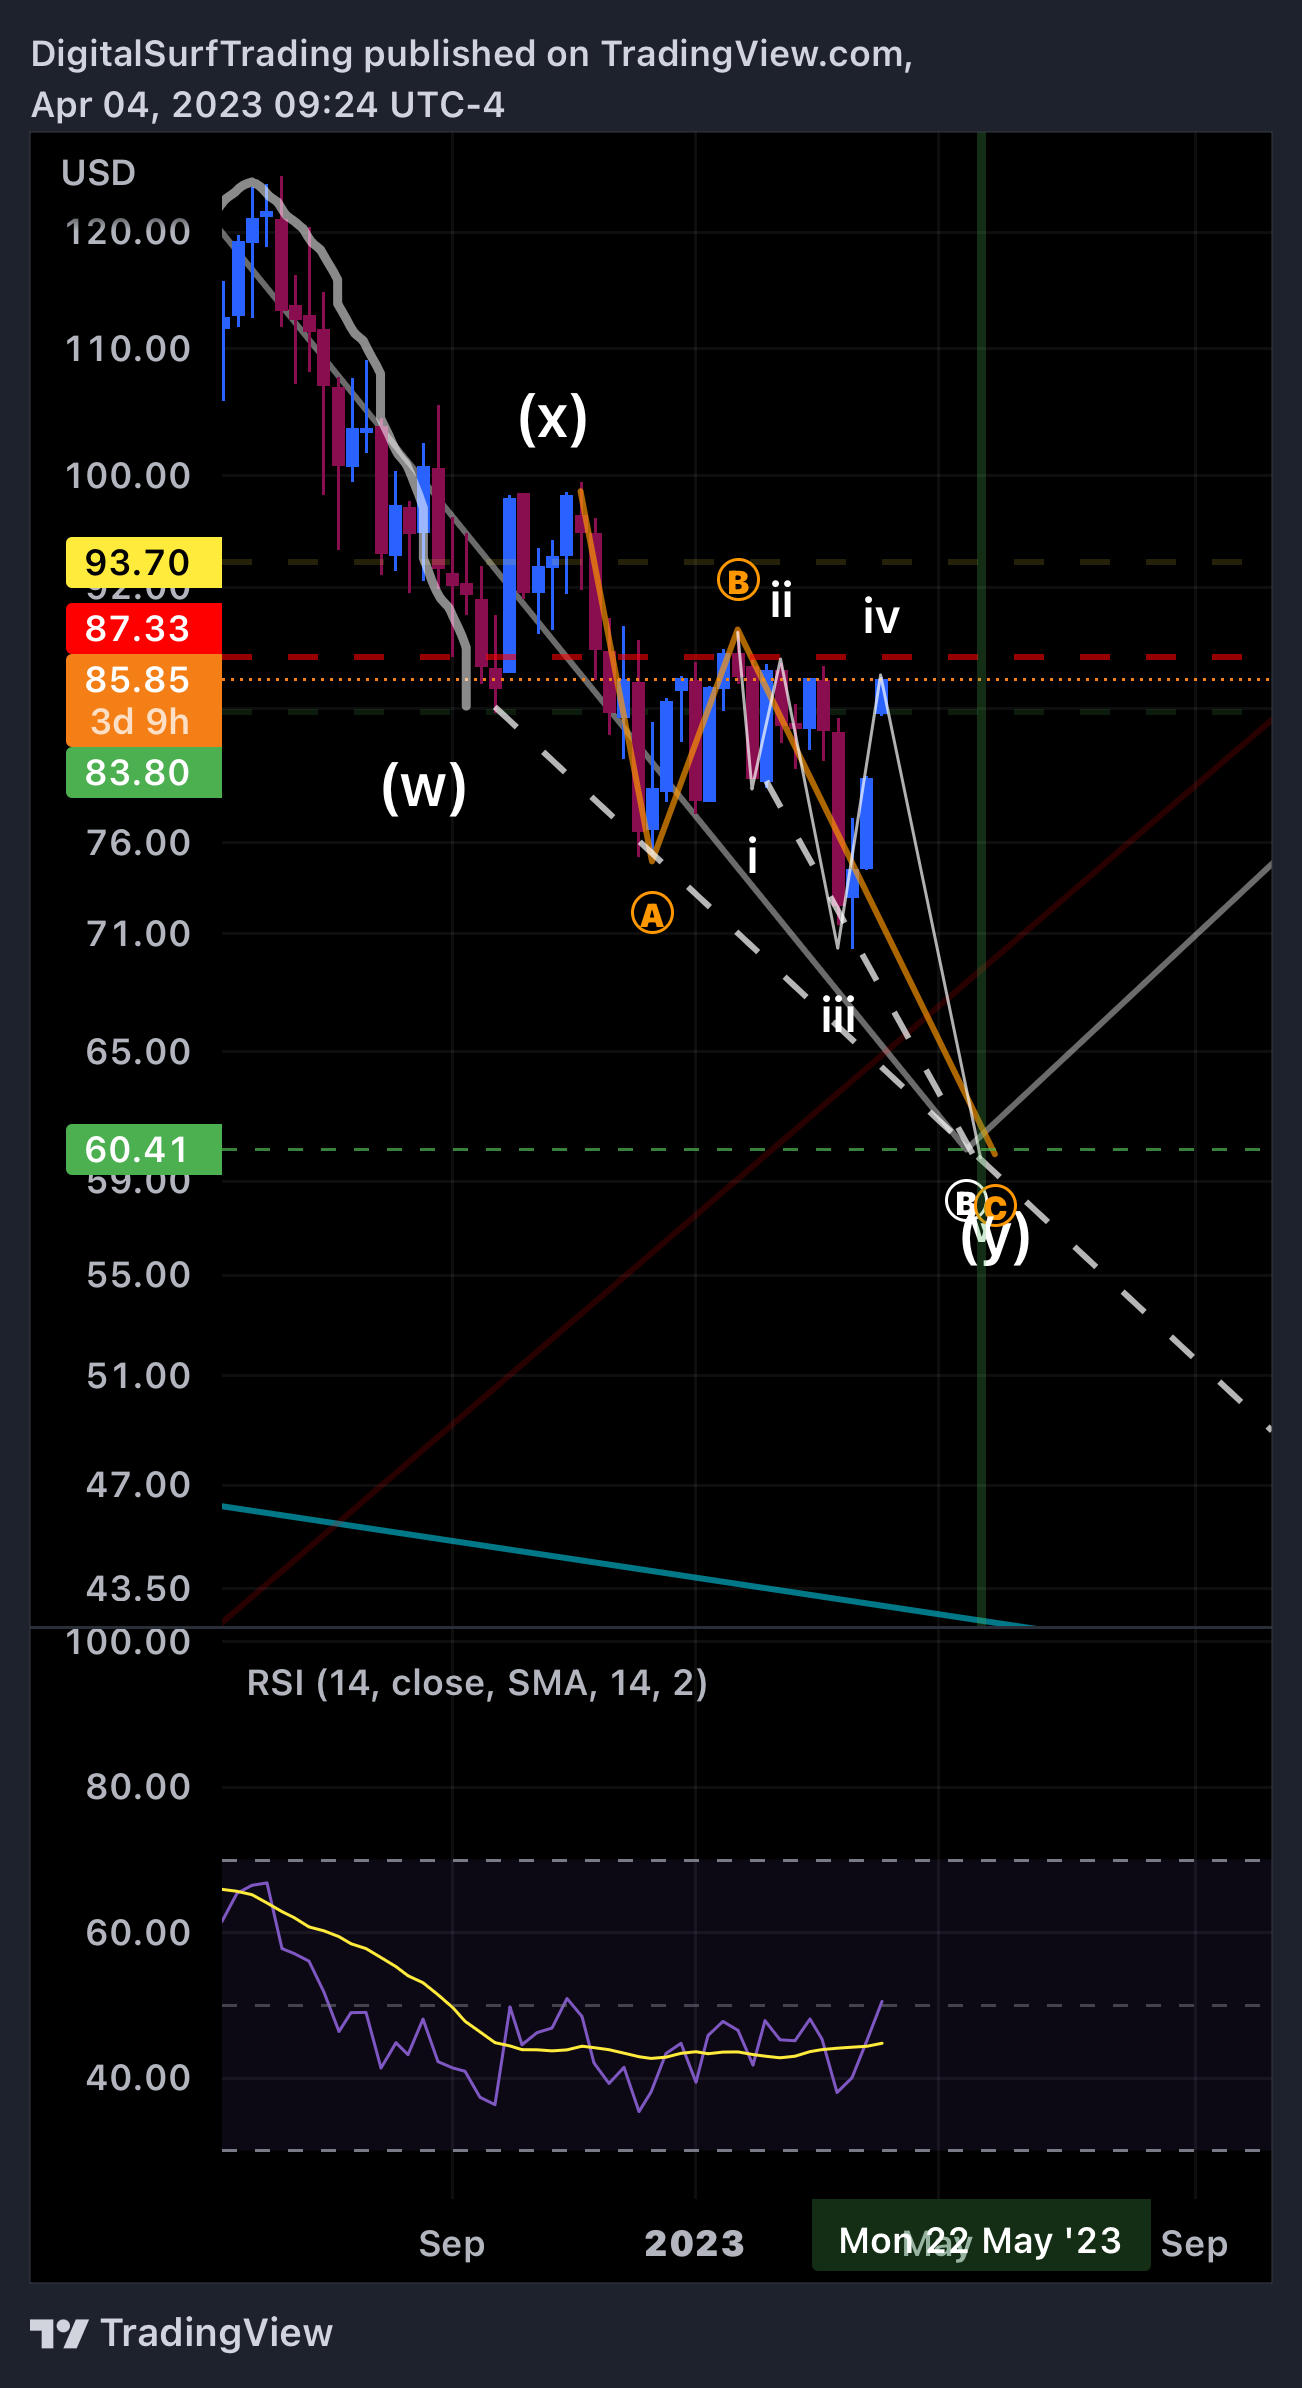Click the RSI 40.00 axis label
The height and width of the screenshot is (2388, 1302).
(x=138, y=2078)
